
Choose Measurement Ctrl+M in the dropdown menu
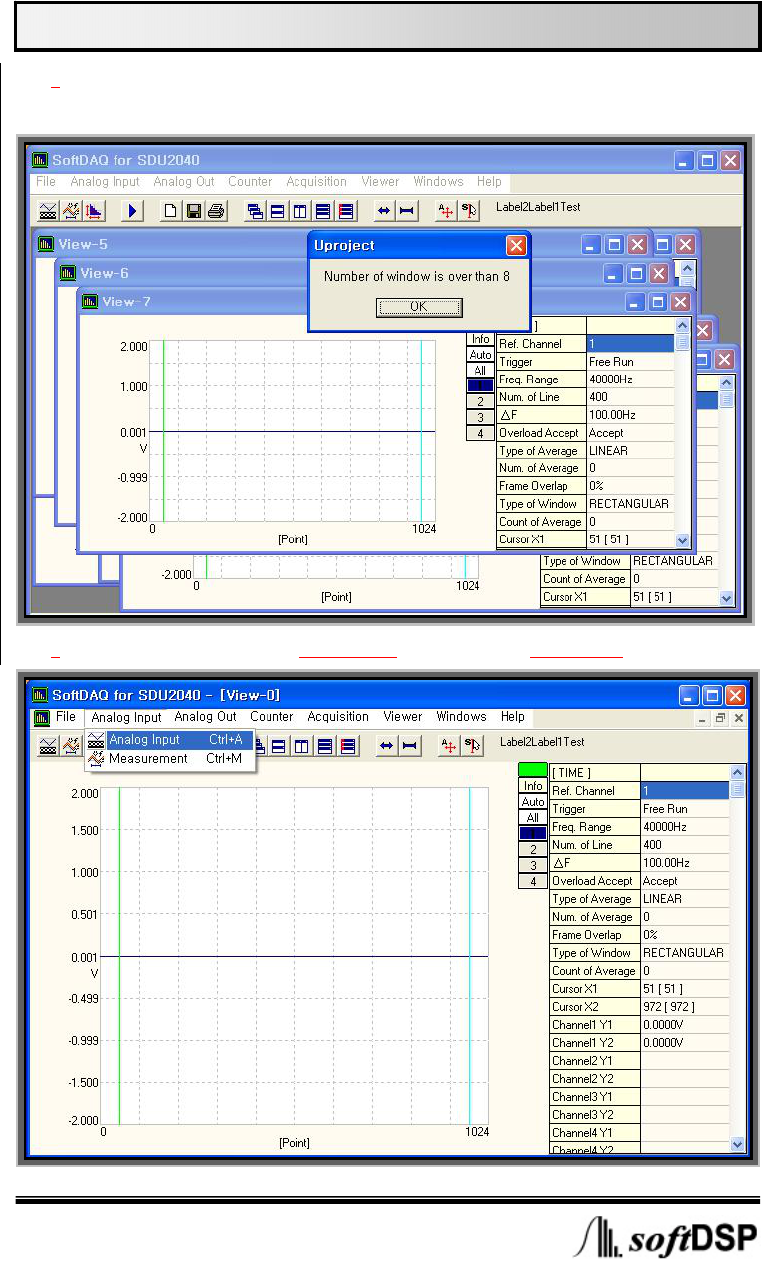(170, 759)
